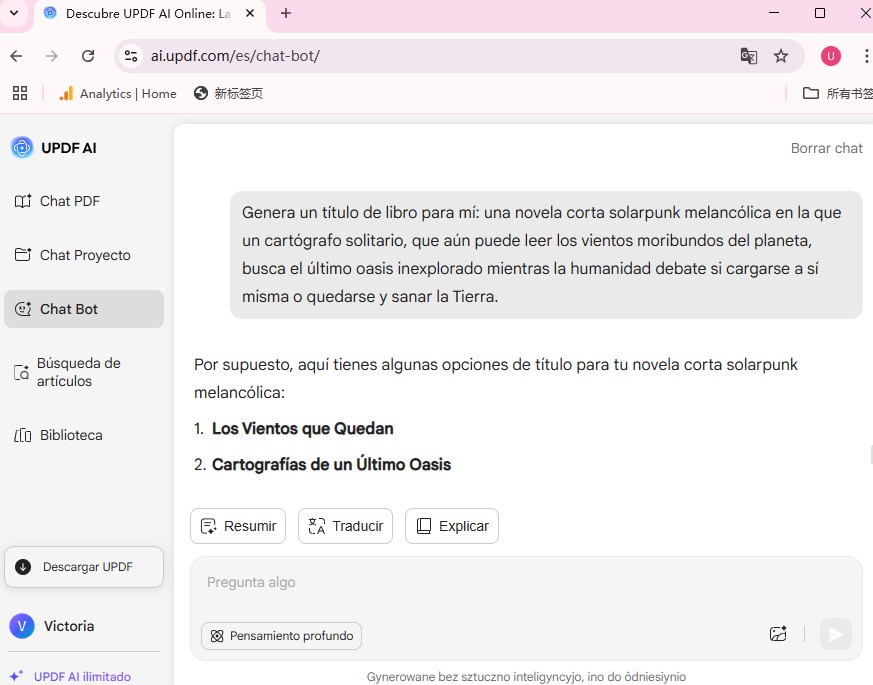Click the address bar URL
873x685 pixels.
click(235, 56)
